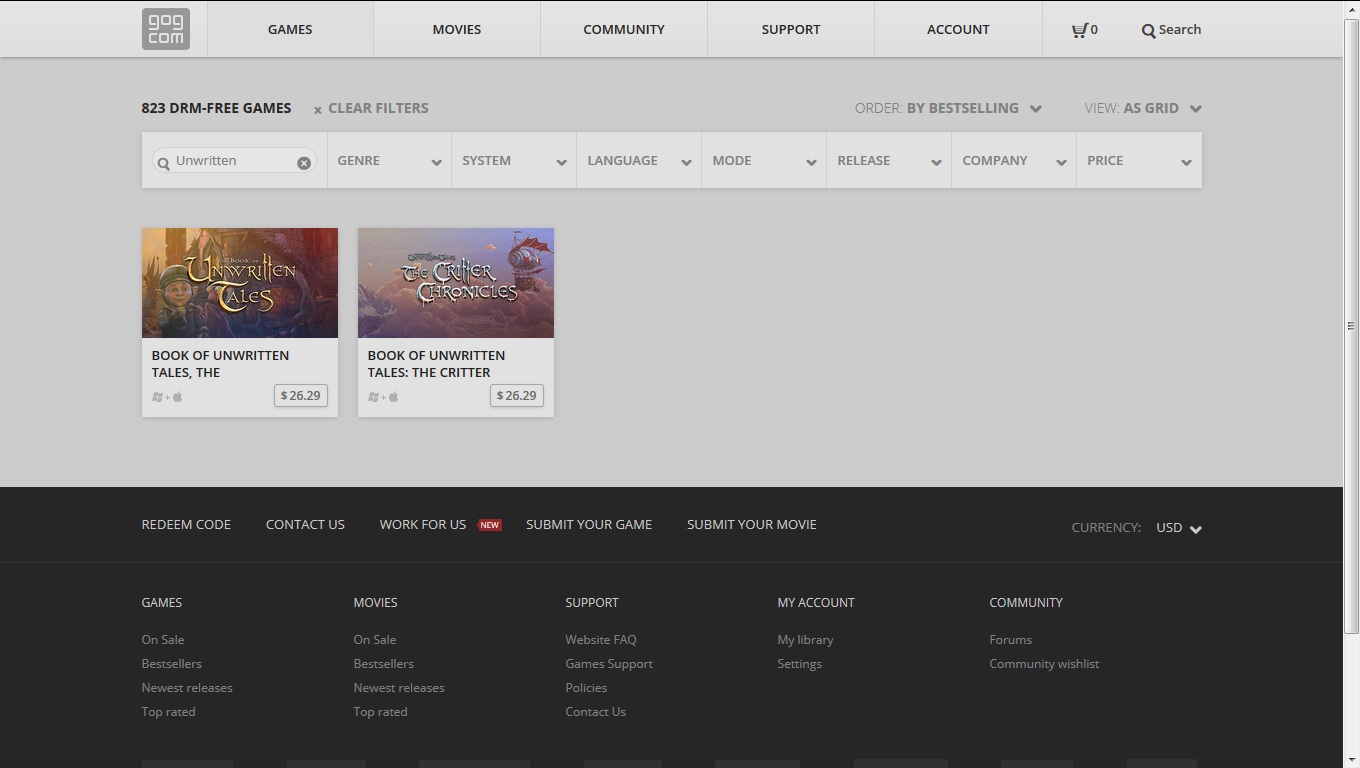Open the COMMUNITY navigation menu
This screenshot has width=1360, height=768.
(624, 29)
